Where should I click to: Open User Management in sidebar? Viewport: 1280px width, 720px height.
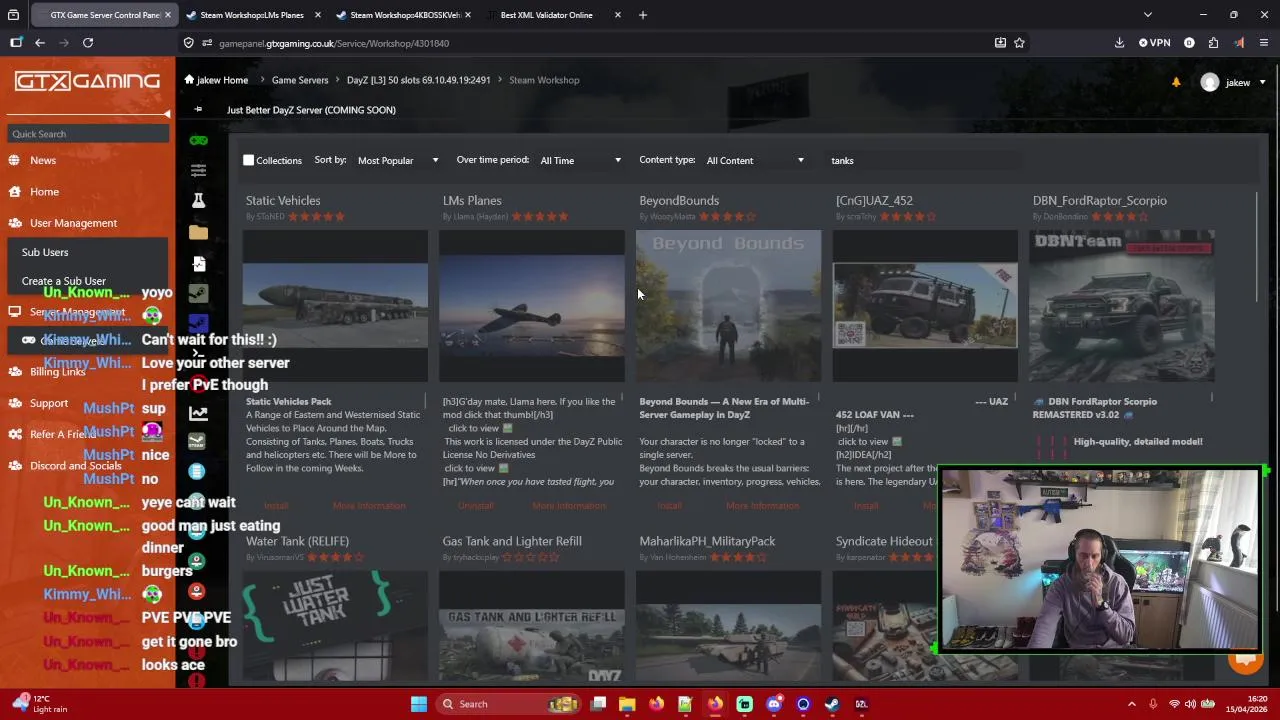tap(73, 223)
